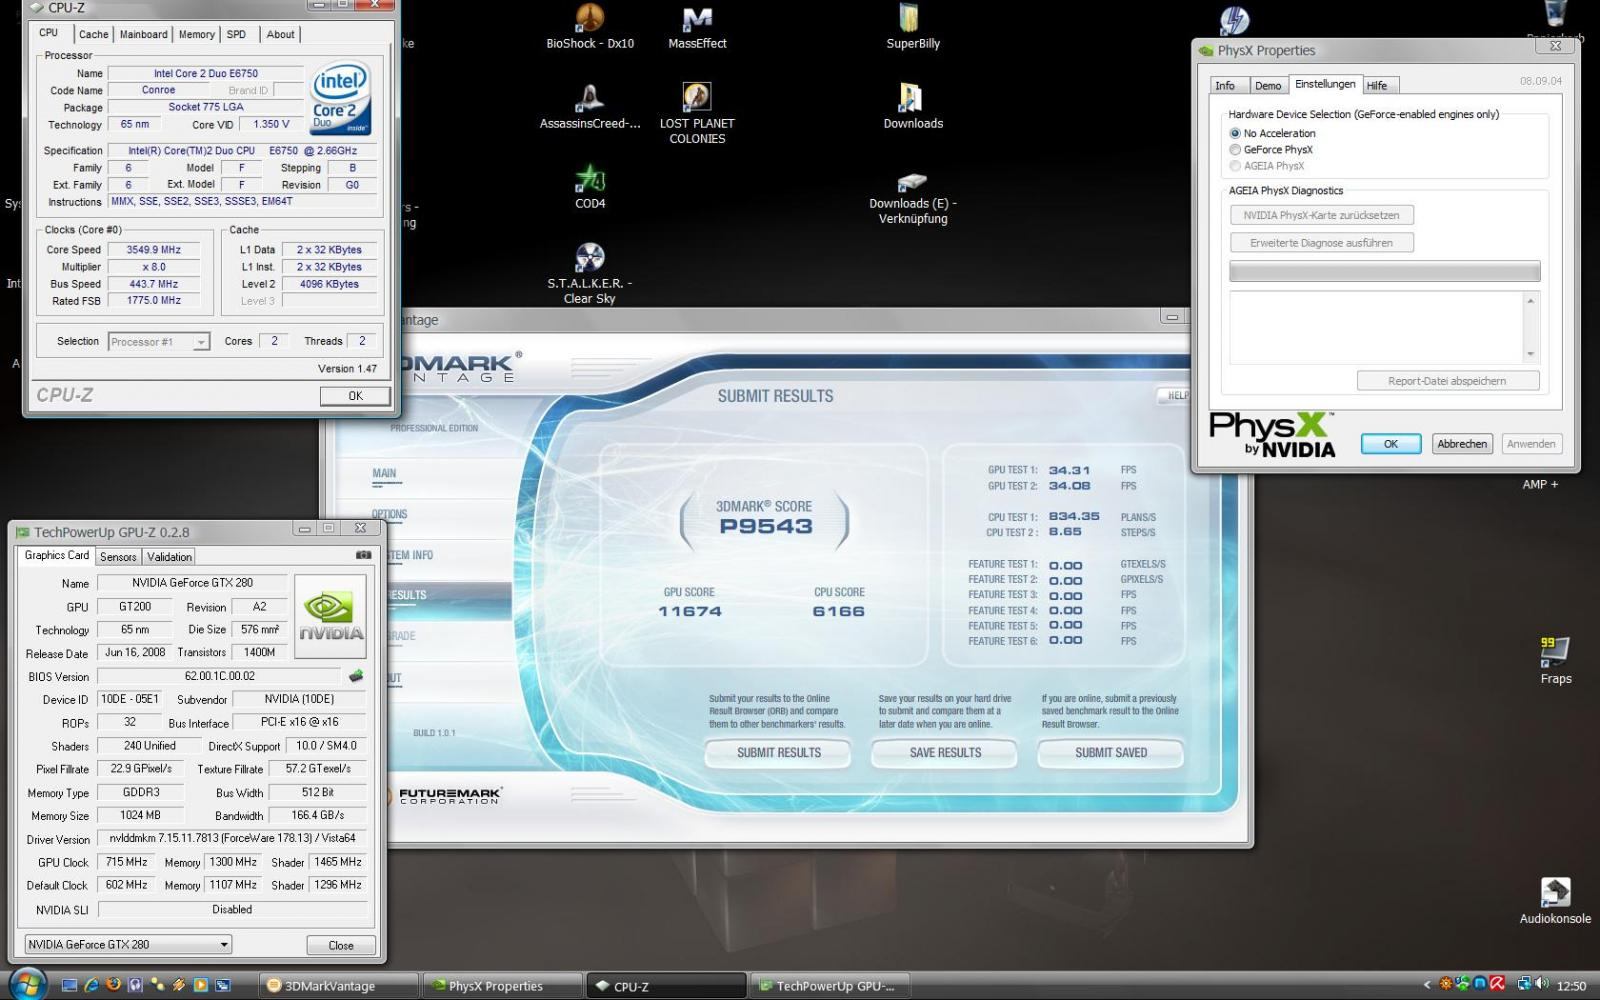Screen dimensions: 1600x1000
Task: Click the Intel Core 2 Duo logo
Action: (x=341, y=98)
